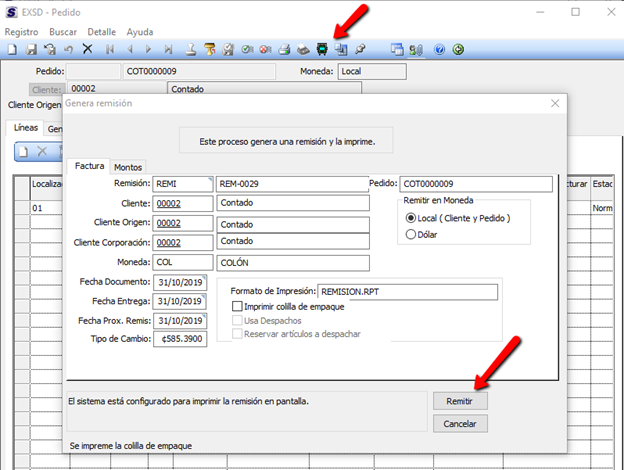Viewport: 624px width, 470px height.
Task: Click the Pedido field COT0000009 in dialog
Action: click(476, 184)
